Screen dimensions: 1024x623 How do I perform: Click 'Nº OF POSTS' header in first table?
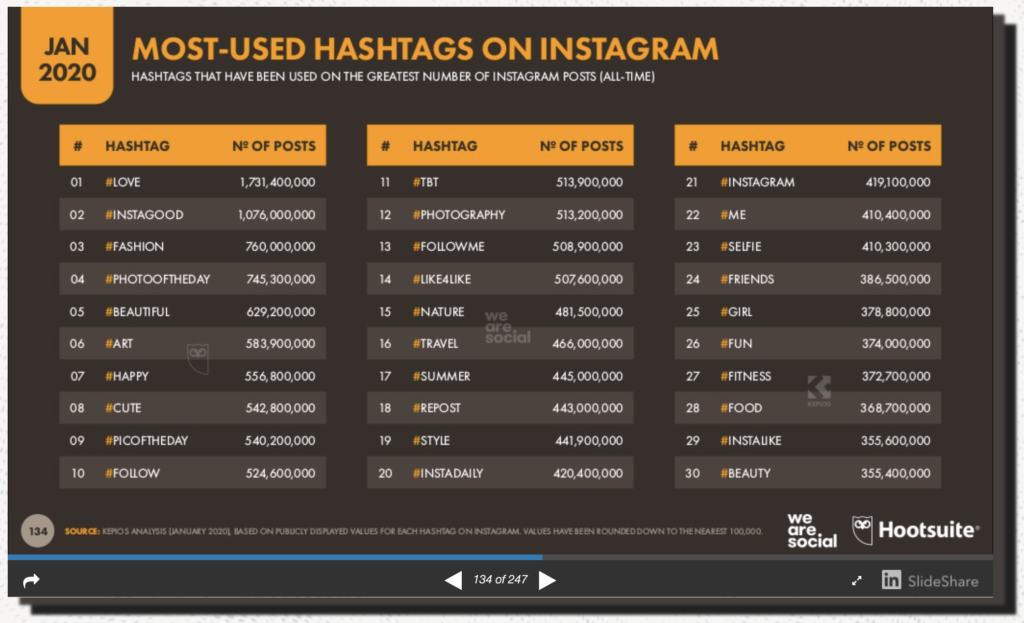coord(273,146)
